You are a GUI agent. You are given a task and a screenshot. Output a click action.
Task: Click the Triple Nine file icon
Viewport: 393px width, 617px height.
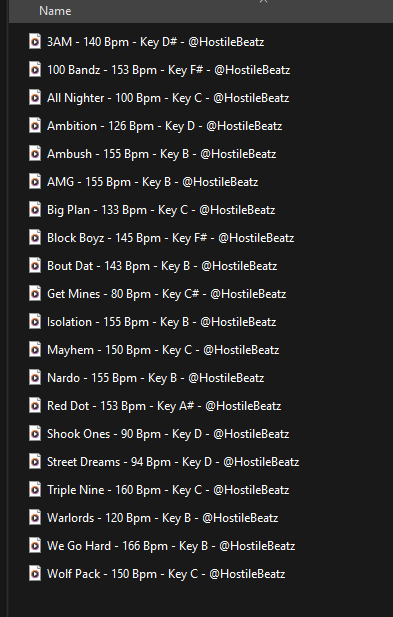(35, 490)
